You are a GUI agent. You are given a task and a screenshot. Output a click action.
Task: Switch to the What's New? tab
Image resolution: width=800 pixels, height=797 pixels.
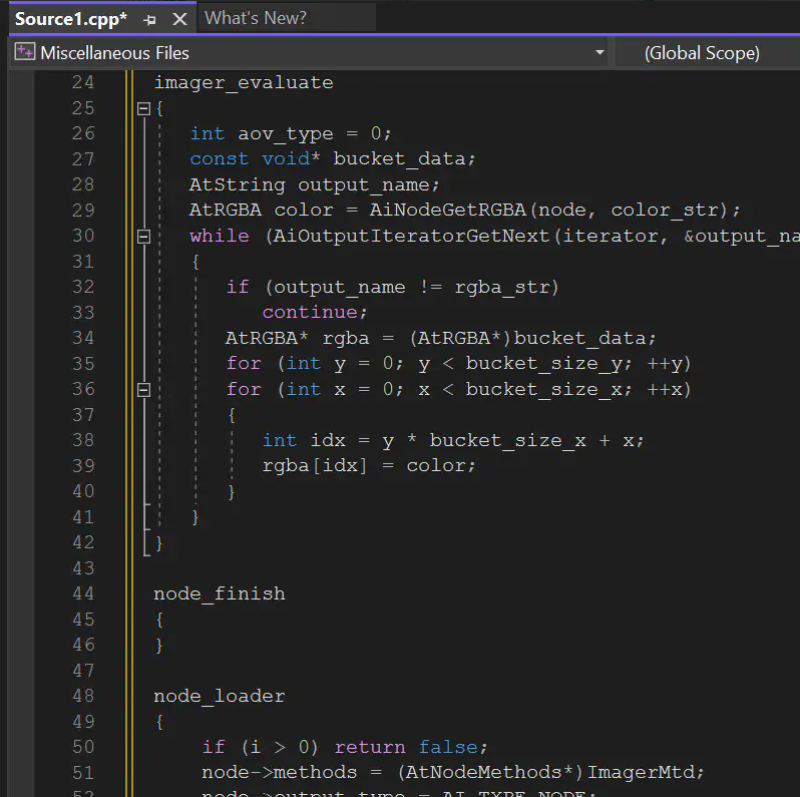(256, 18)
